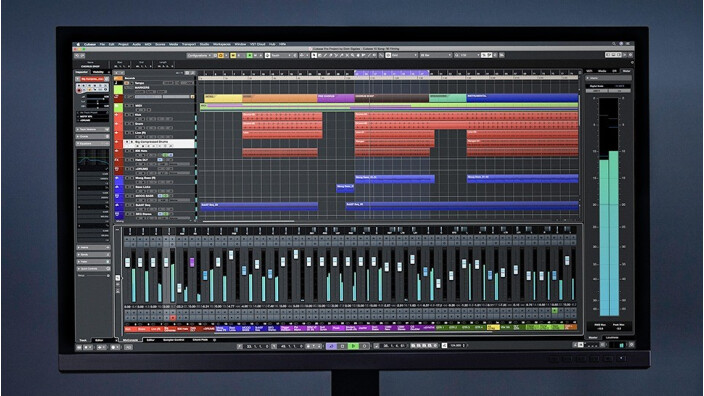Viewport: 704px width, 396px height.
Task: Click the INTRO marker event
Action: 223,98
